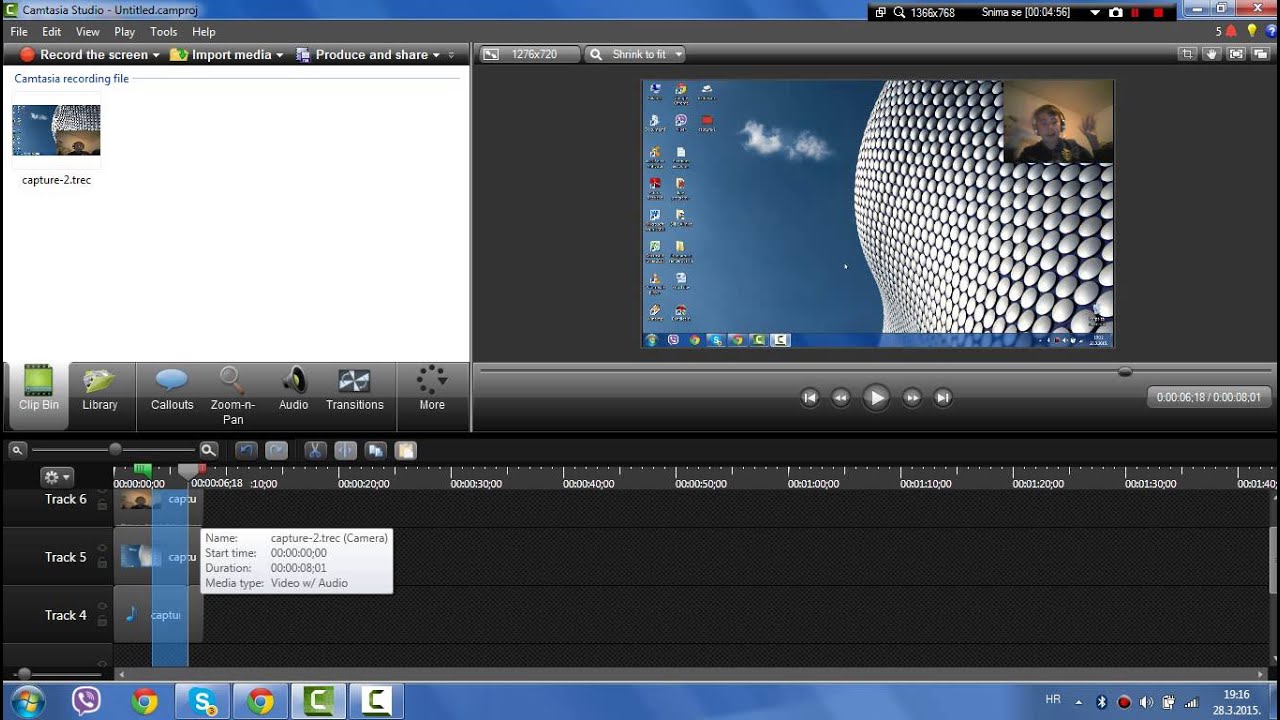
Task: Zoom out the timeline magnifier
Action: click(18, 450)
